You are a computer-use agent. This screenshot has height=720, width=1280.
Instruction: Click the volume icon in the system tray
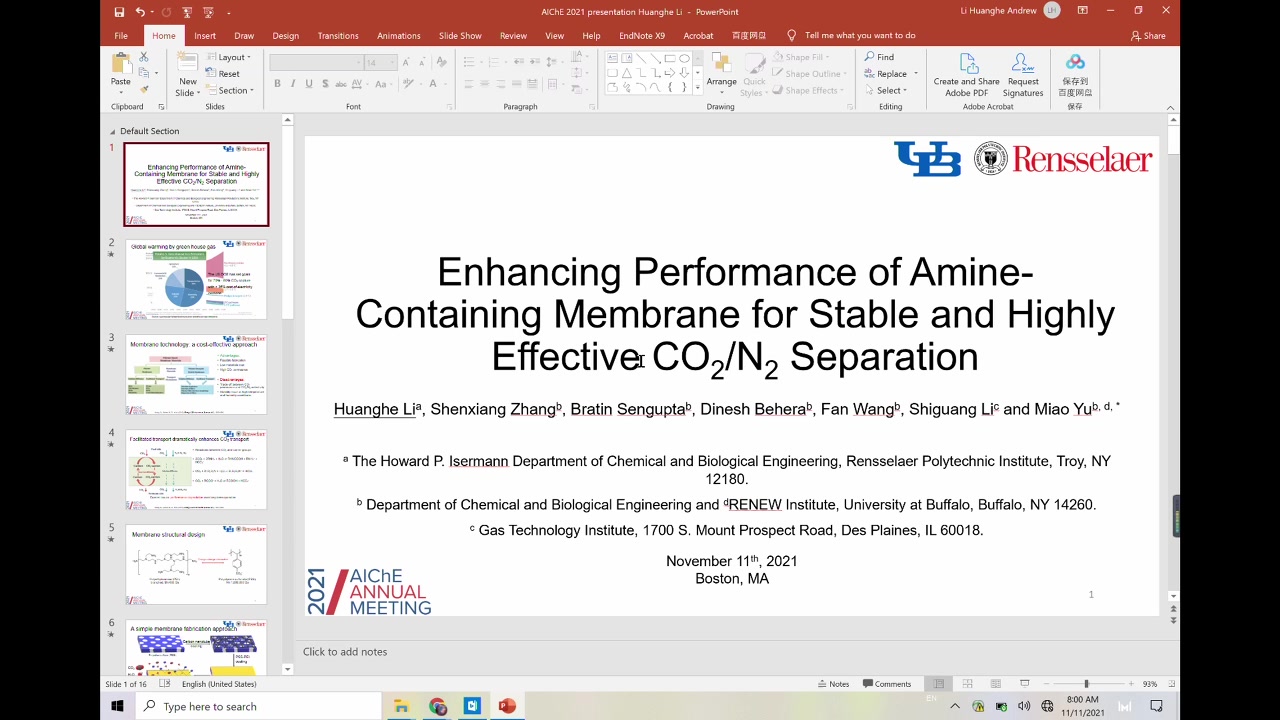(x=1024, y=706)
